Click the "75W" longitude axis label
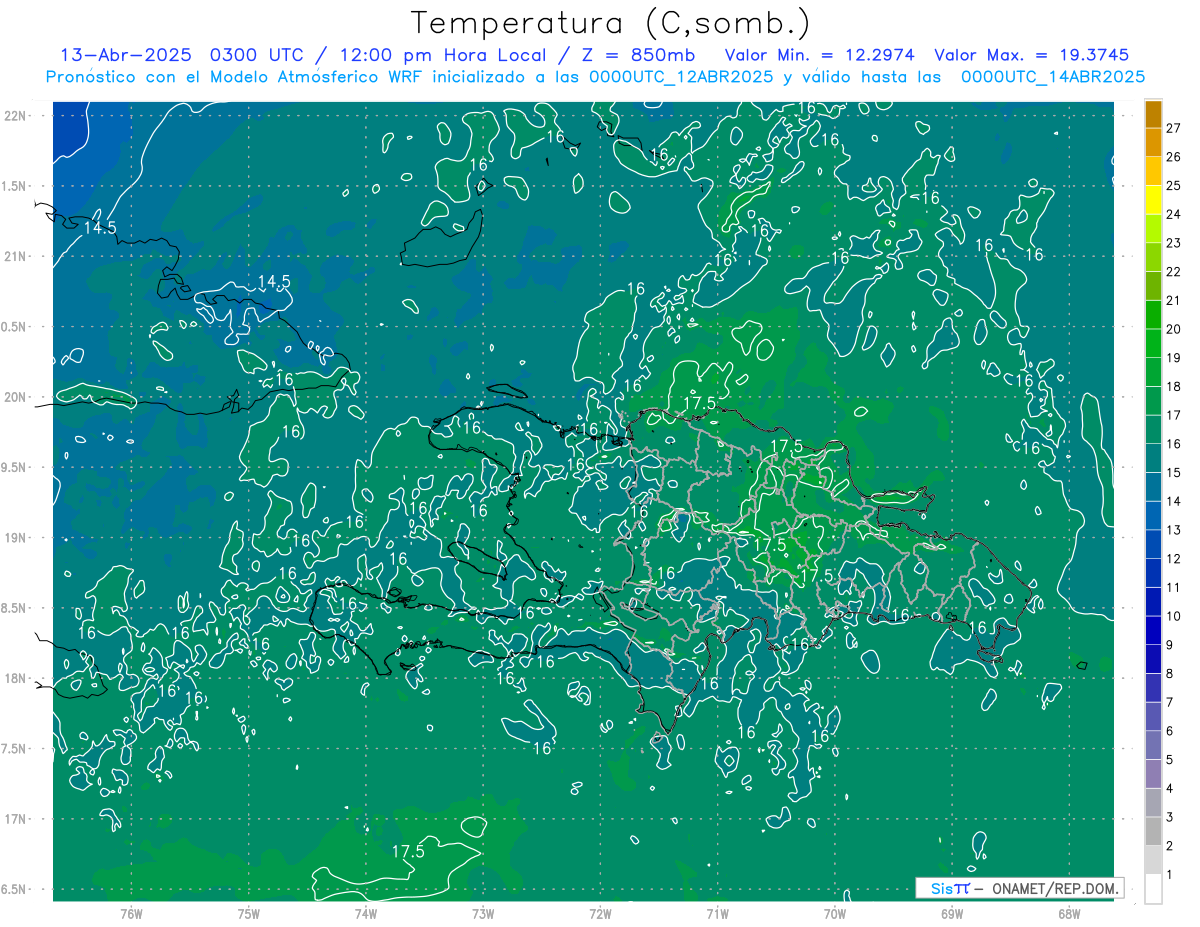 pos(249,914)
